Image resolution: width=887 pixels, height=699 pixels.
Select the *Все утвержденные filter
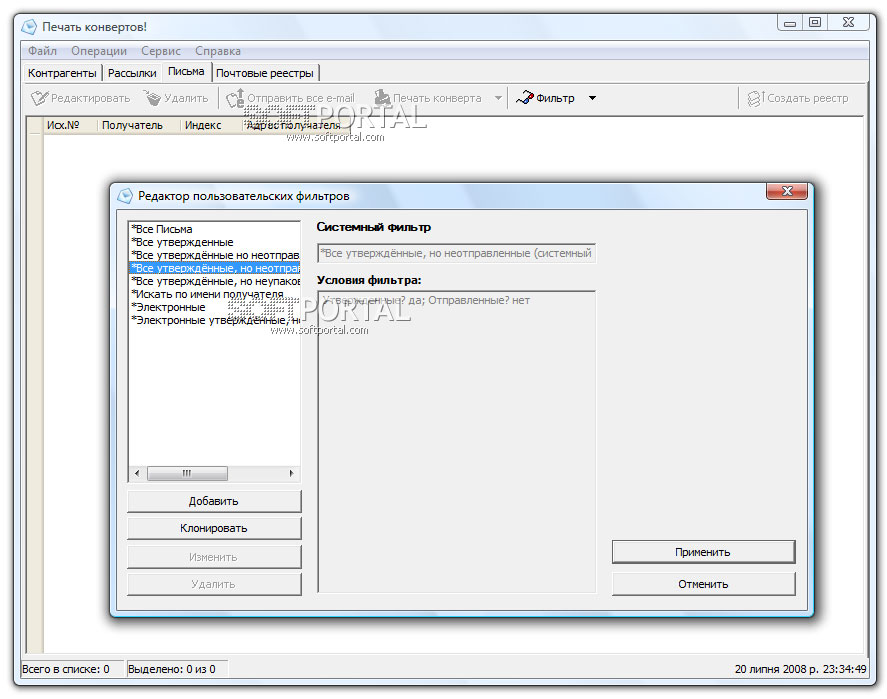[x=214, y=242]
